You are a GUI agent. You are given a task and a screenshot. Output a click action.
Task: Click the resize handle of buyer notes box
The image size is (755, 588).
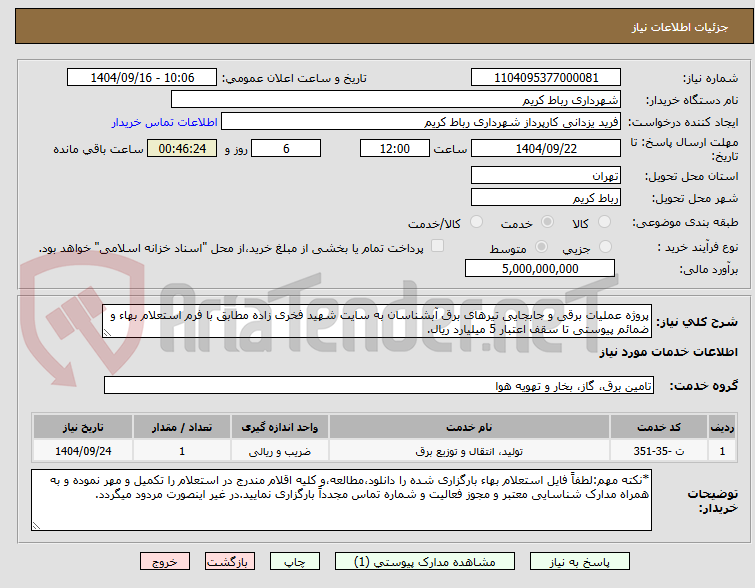[x=36, y=526]
